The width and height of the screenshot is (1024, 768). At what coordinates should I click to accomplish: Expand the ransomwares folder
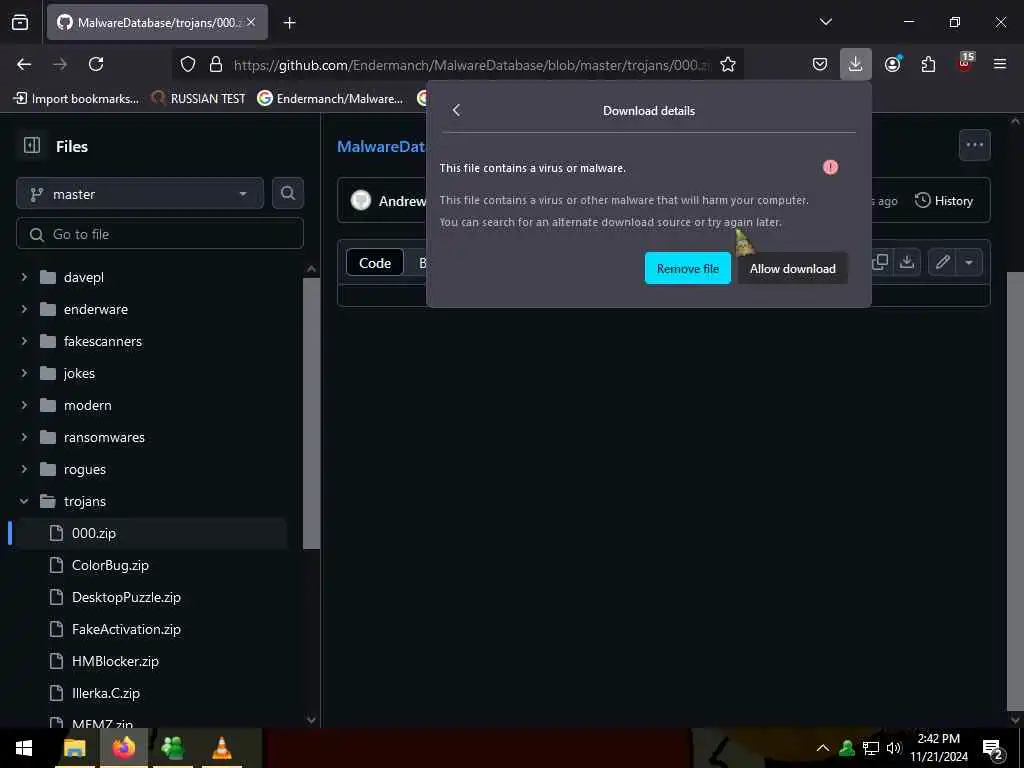24,437
